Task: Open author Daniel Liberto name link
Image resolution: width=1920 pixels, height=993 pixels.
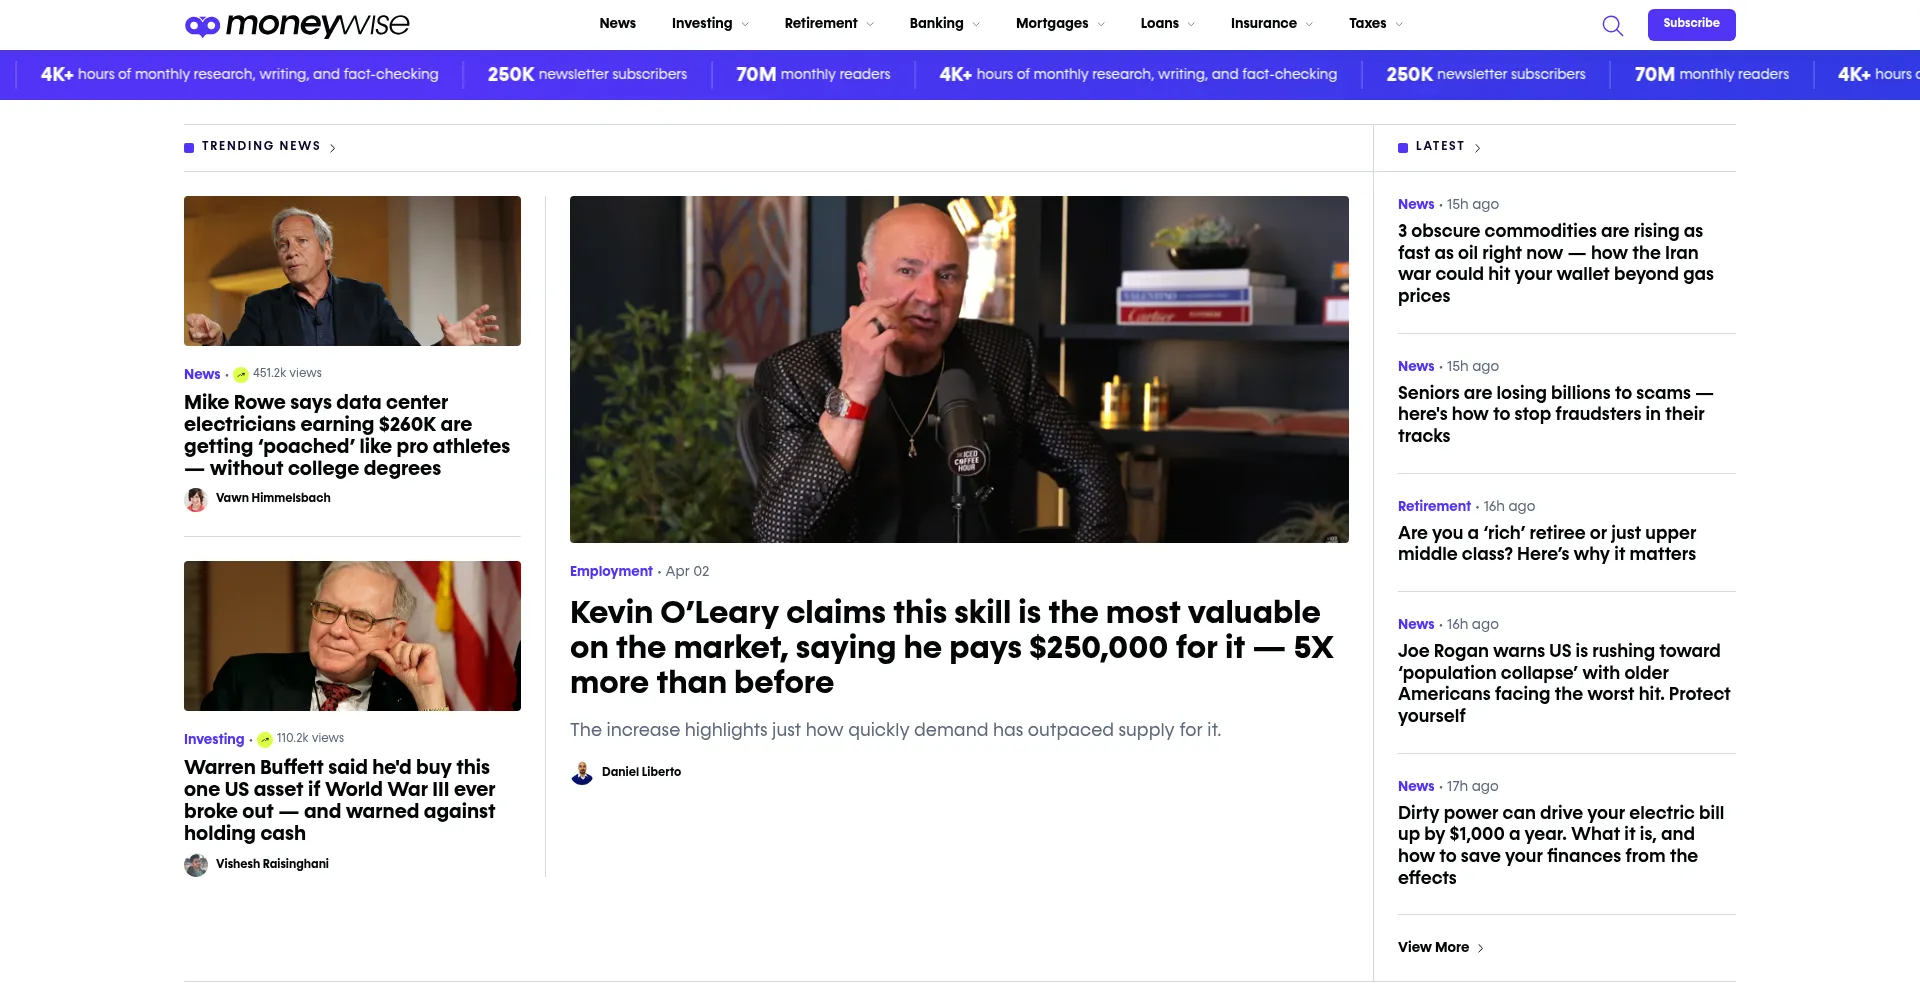Action: (x=641, y=772)
